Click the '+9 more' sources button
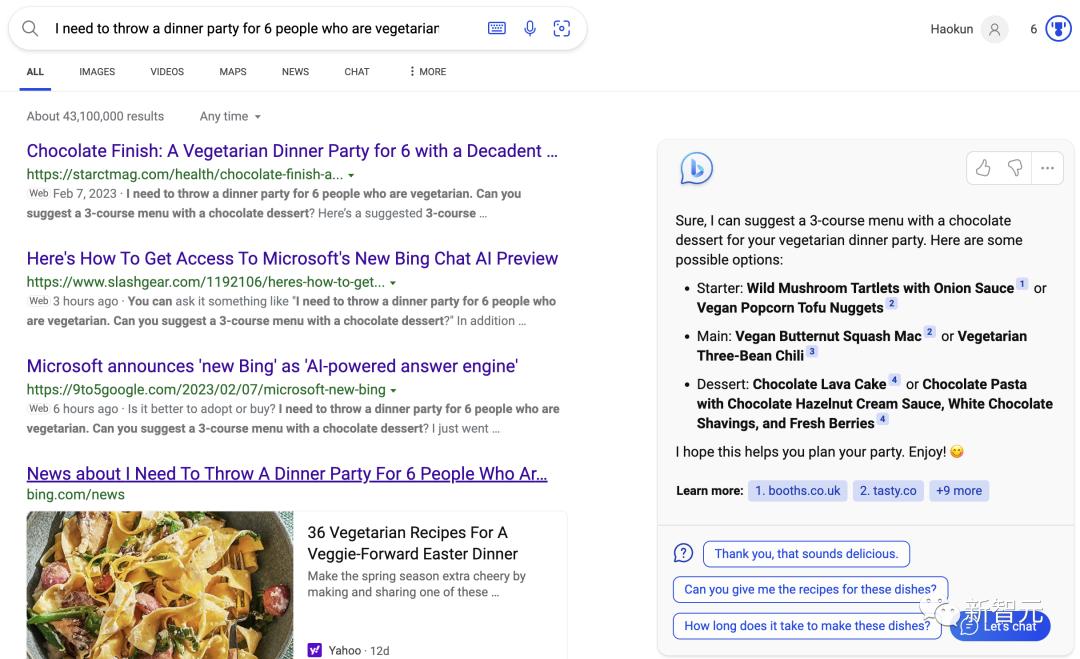Image resolution: width=1080 pixels, height=659 pixels. click(x=958, y=491)
